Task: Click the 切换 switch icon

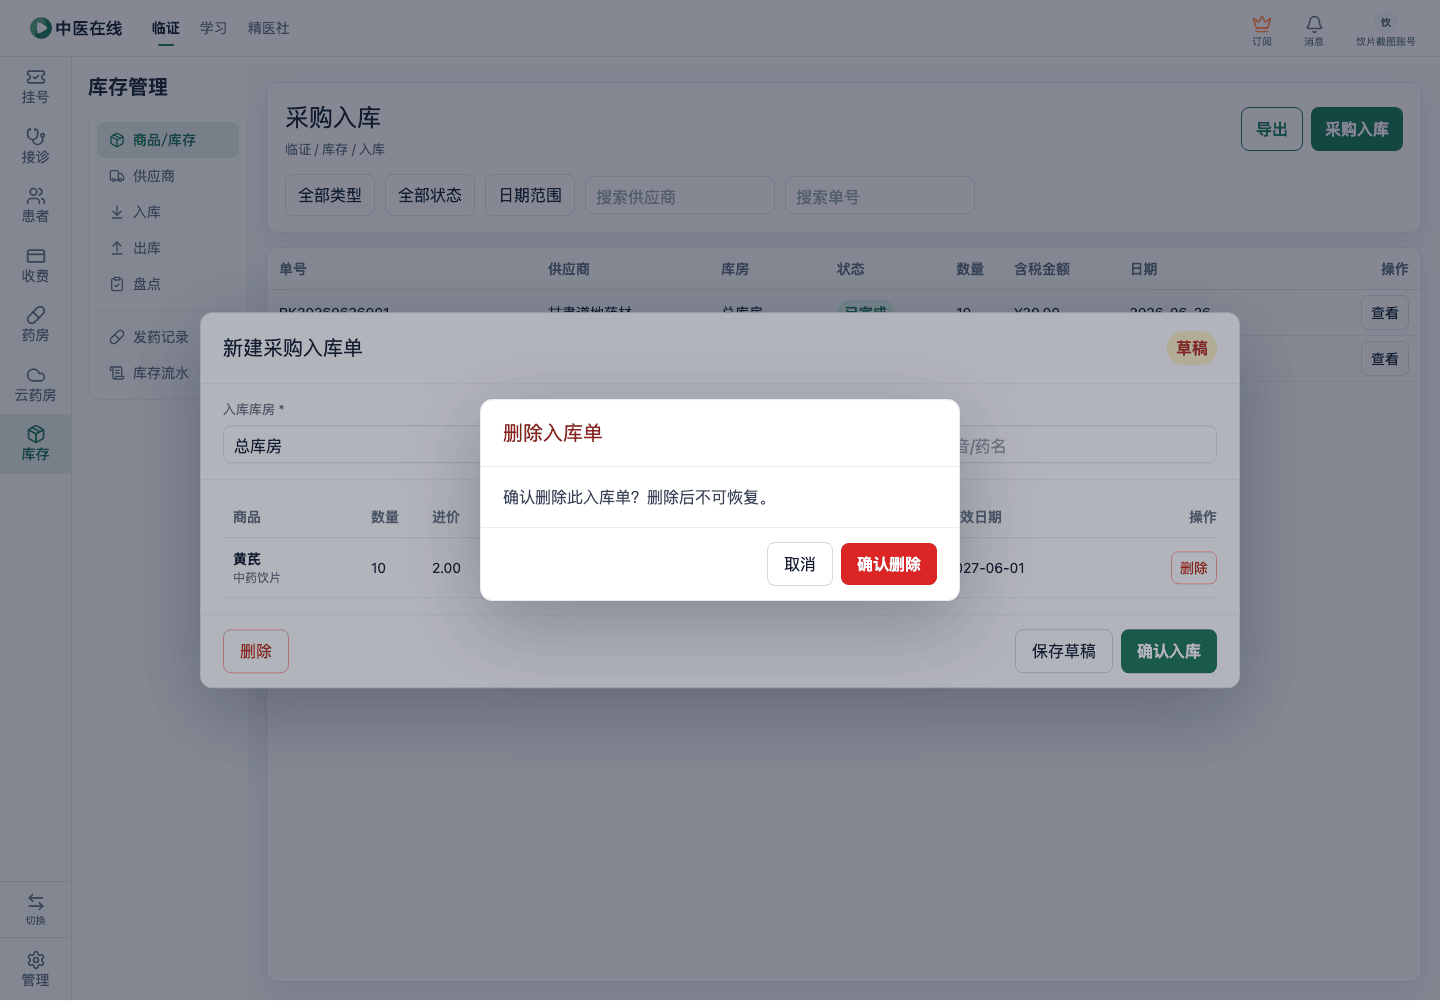Action: click(35, 909)
